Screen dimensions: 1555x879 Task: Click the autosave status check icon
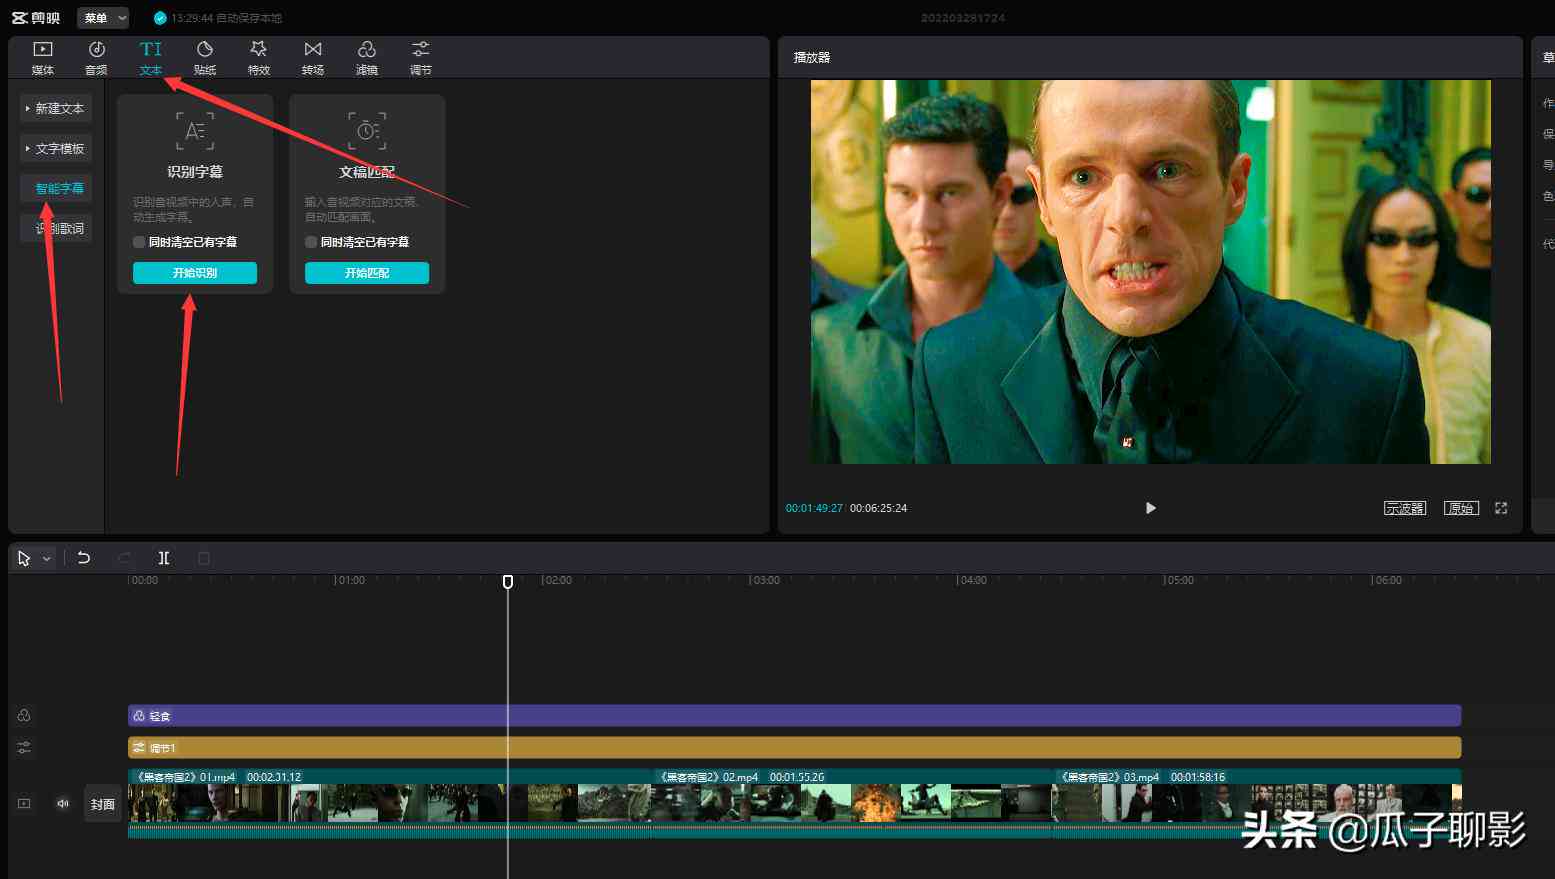[x=159, y=18]
